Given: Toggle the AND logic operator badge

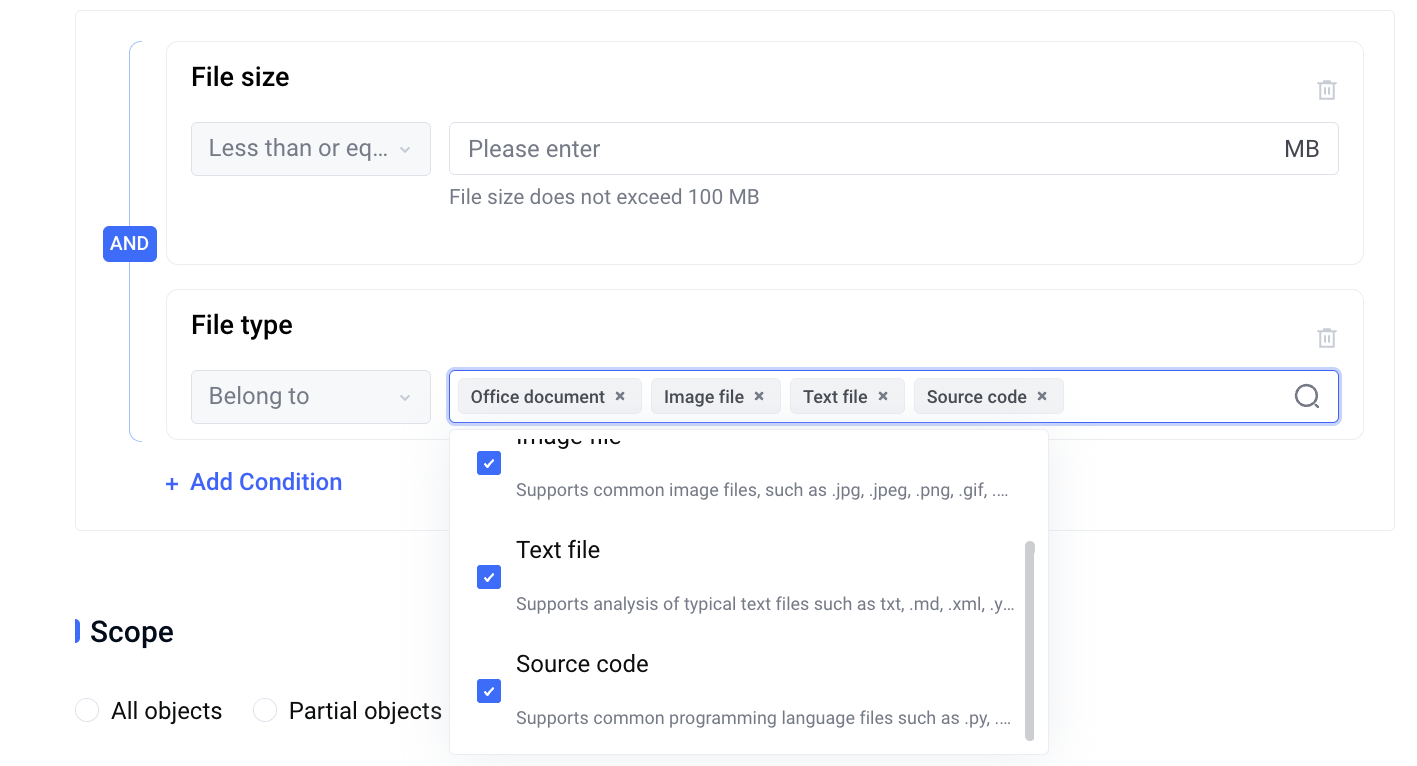Looking at the screenshot, I should point(130,244).
